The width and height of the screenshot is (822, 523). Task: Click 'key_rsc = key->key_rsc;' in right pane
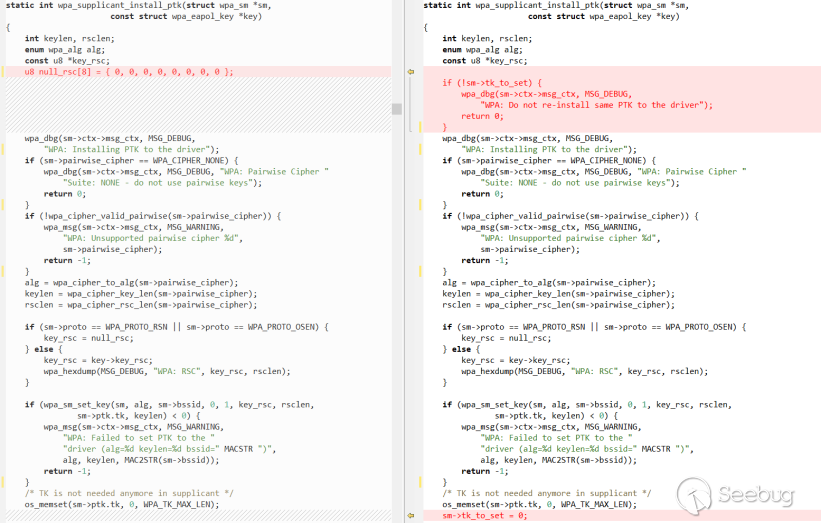[516, 360]
